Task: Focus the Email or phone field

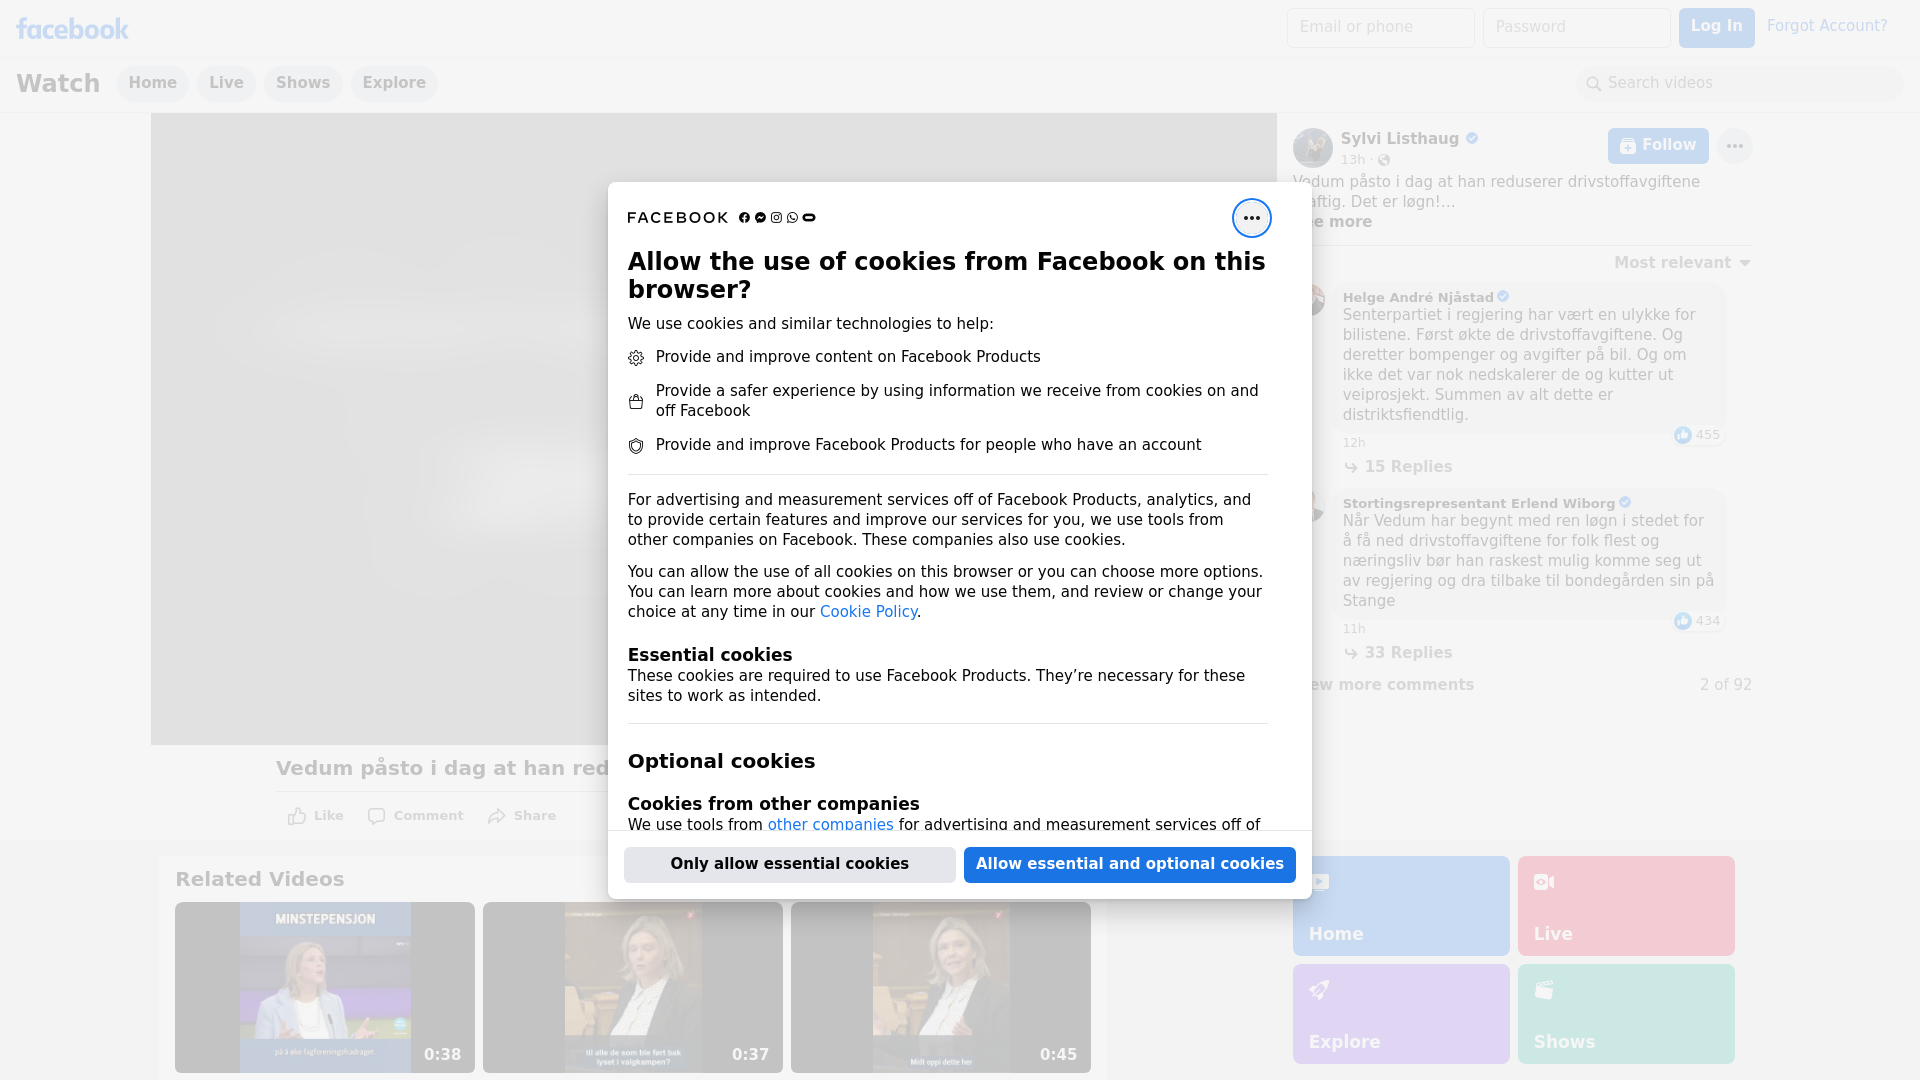Action: [1380, 28]
